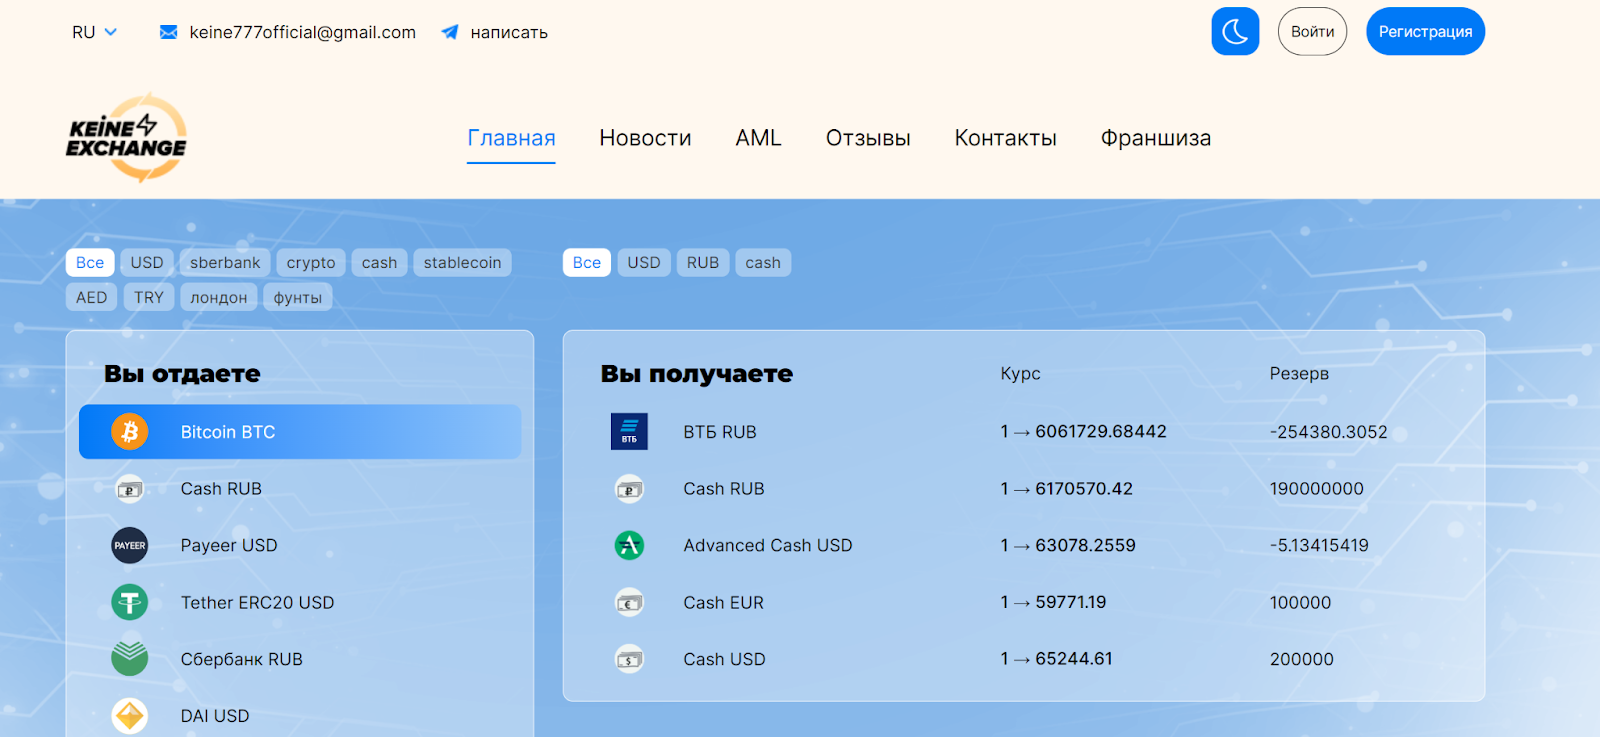The image size is (1600, 737).
Task: Click the Курс column header
Action: [1020, 373]
